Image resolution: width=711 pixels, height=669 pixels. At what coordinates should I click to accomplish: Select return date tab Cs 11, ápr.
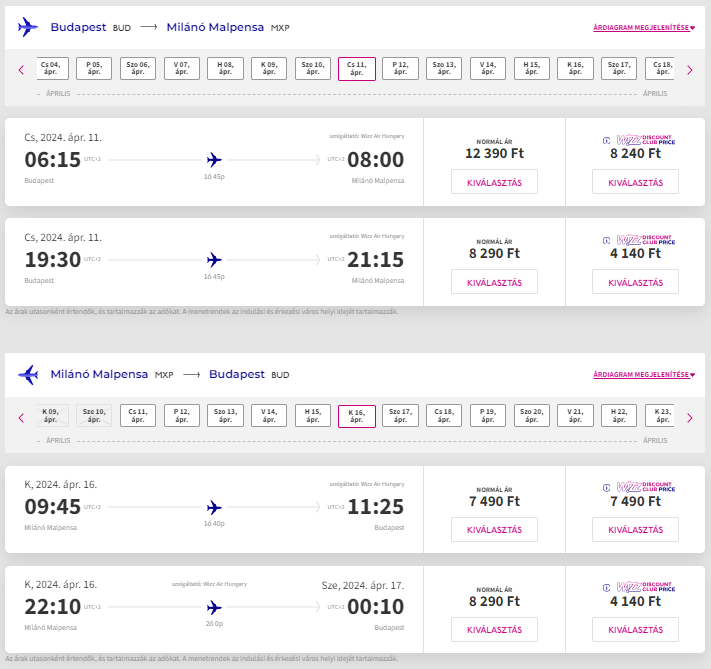[137, 416]
